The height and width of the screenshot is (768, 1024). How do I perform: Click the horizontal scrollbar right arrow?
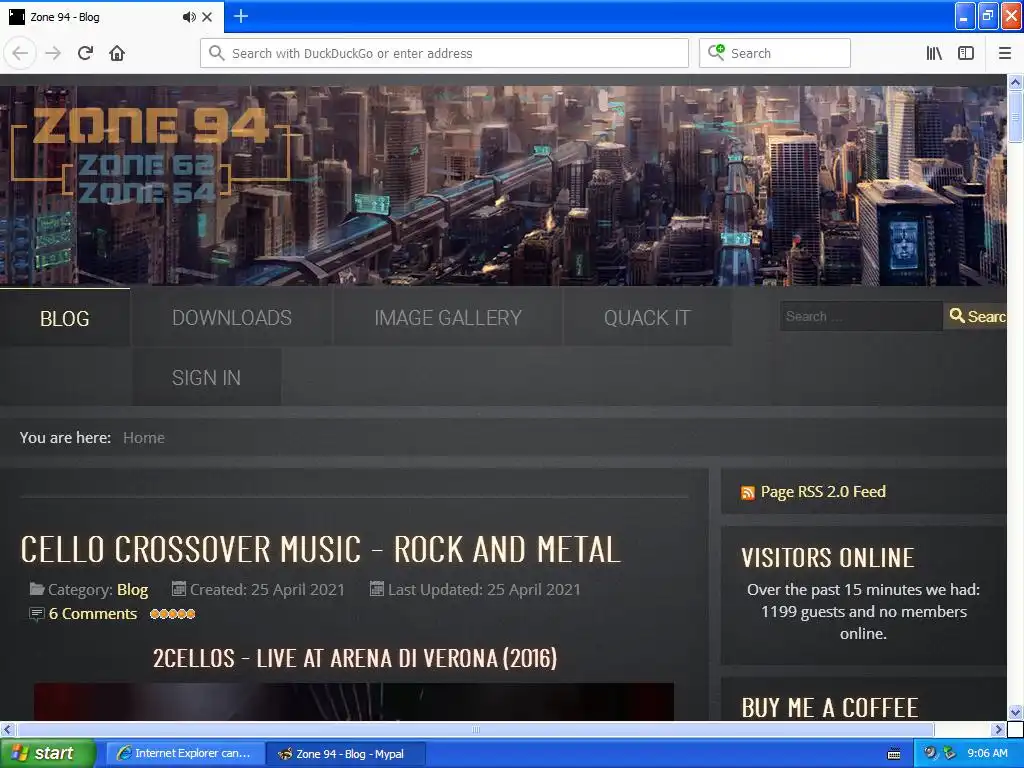(999, 729)
